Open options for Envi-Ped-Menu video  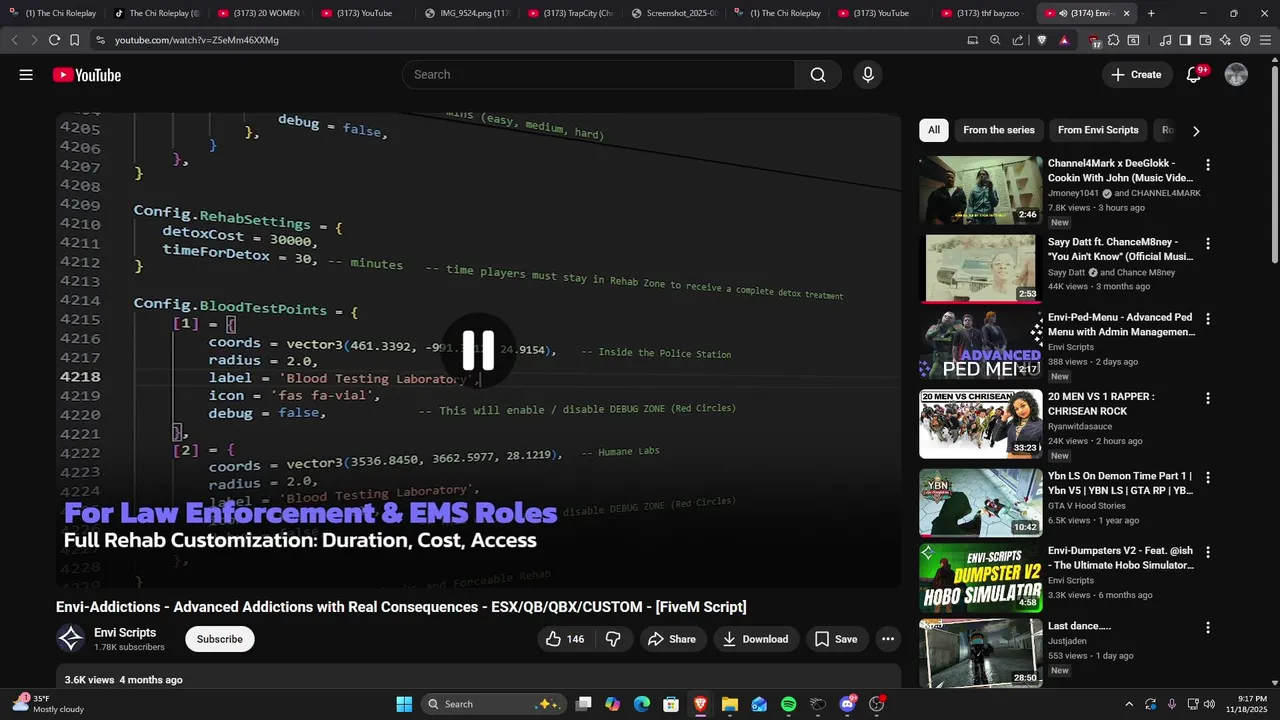tap(1207, 319)
